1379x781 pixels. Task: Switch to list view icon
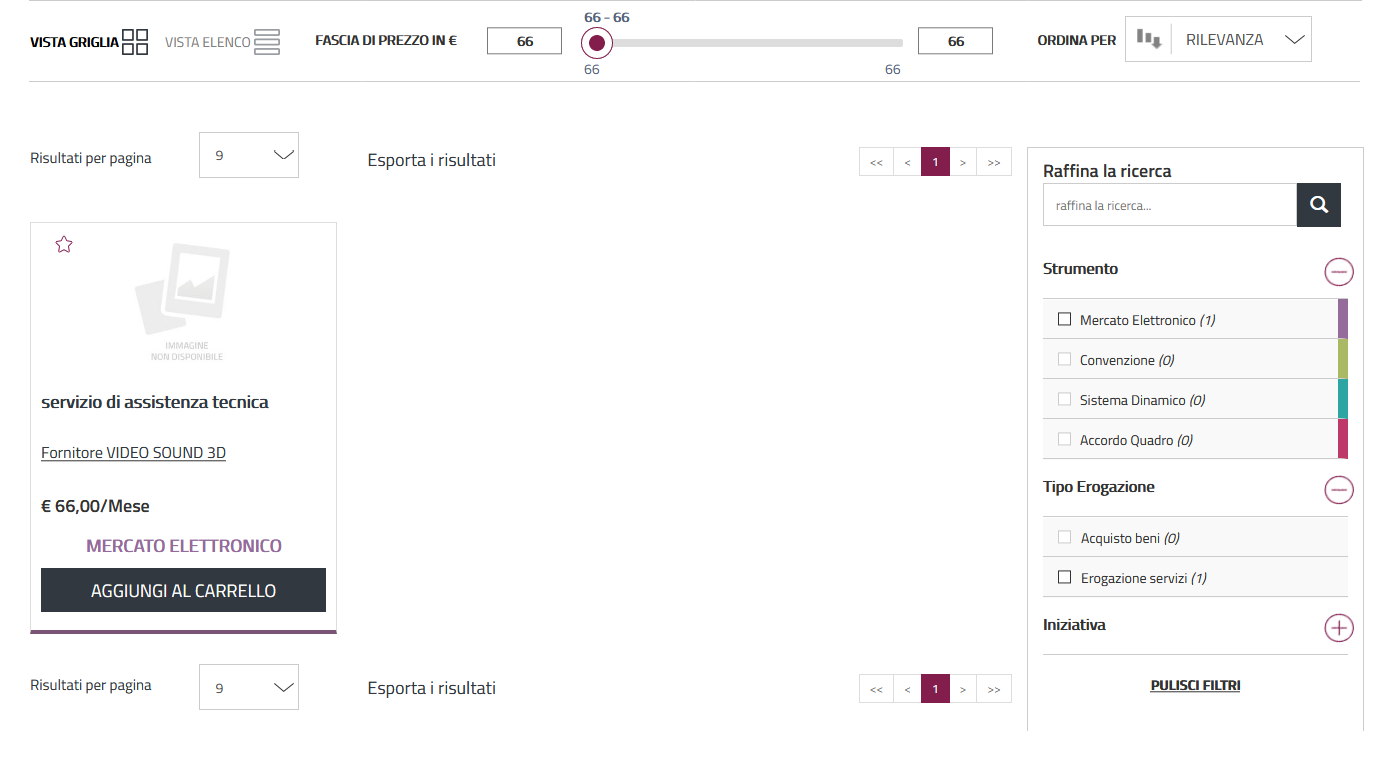click(266, 42)
